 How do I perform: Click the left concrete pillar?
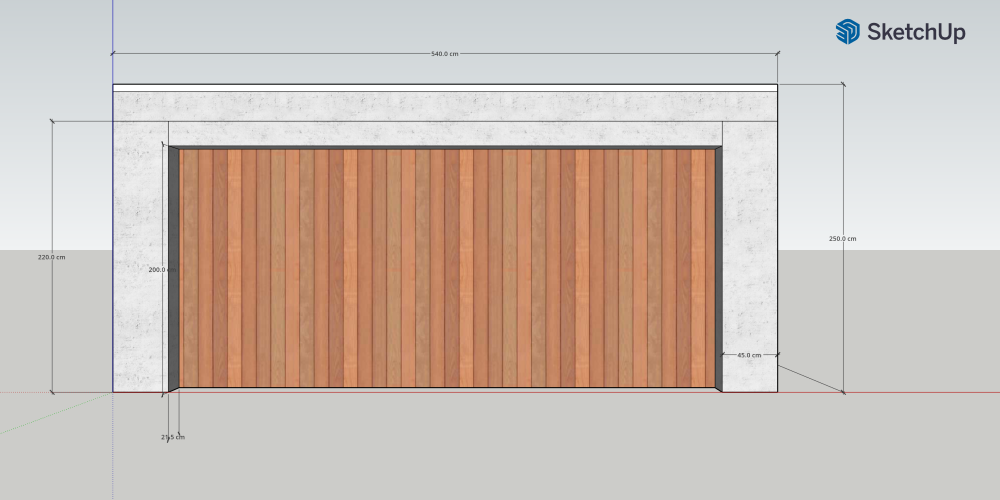tap(140, 268)
